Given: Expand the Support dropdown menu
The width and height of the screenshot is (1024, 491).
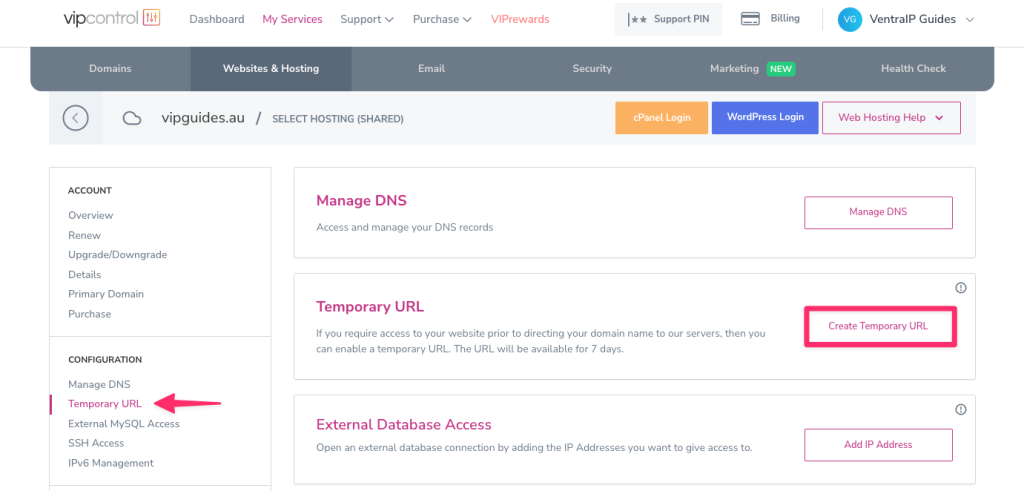Looking at the screenshot, I should coord(367,20).
